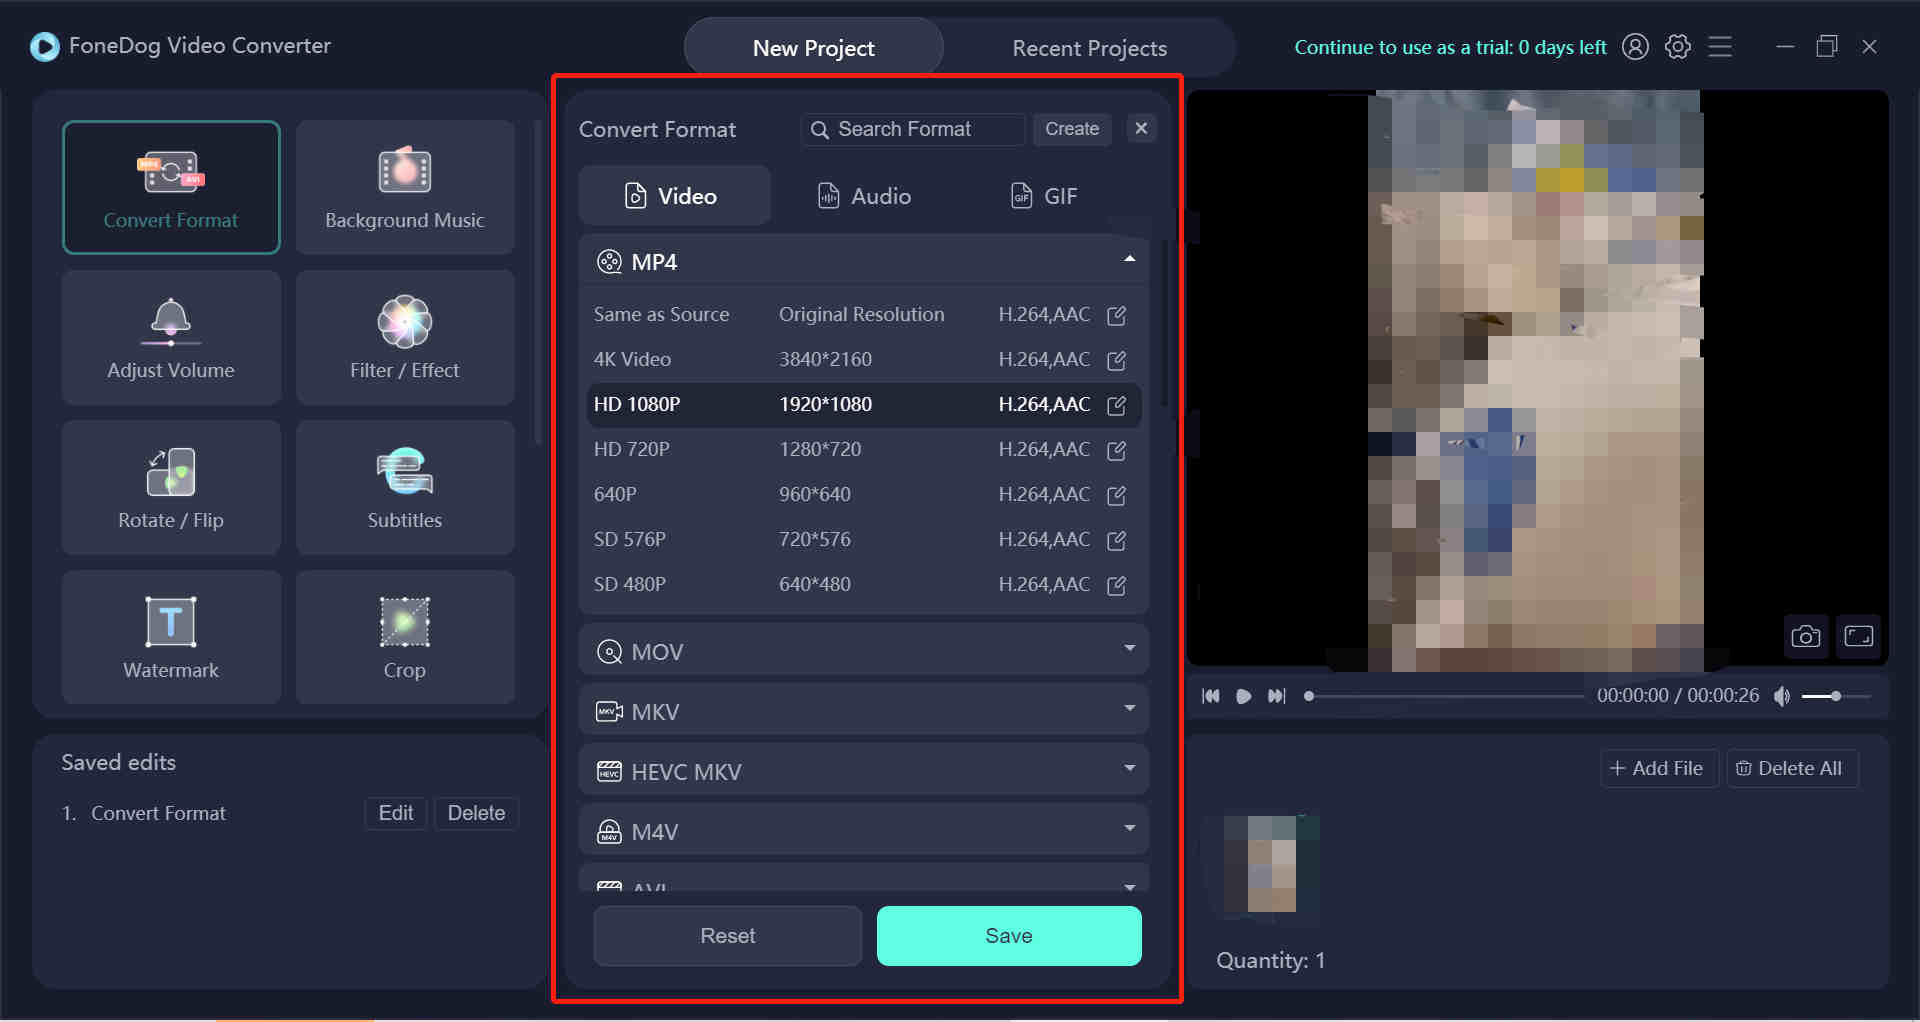1920x1022 pixels.
Task: Open the user account icon
Action: point(1635,47)
